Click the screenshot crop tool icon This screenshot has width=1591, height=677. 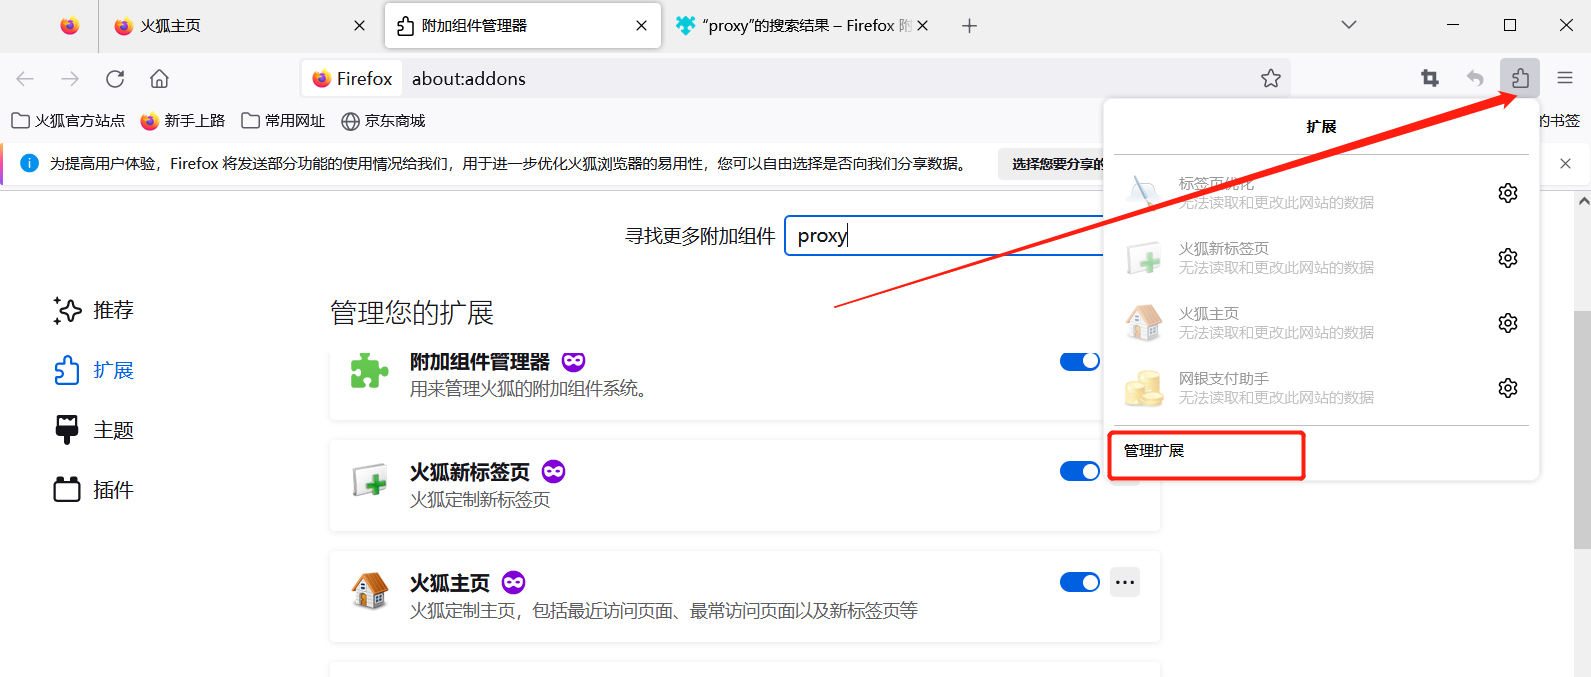tap(1430, 78)
